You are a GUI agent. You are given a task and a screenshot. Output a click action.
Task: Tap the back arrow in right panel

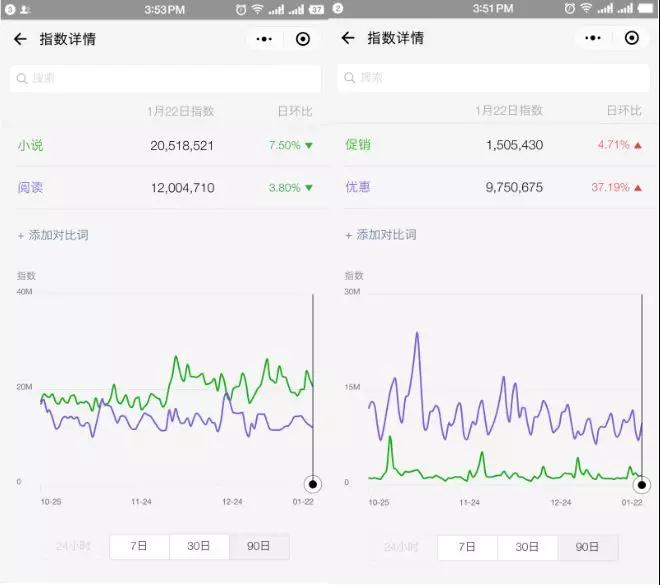[x=348, y=38]
